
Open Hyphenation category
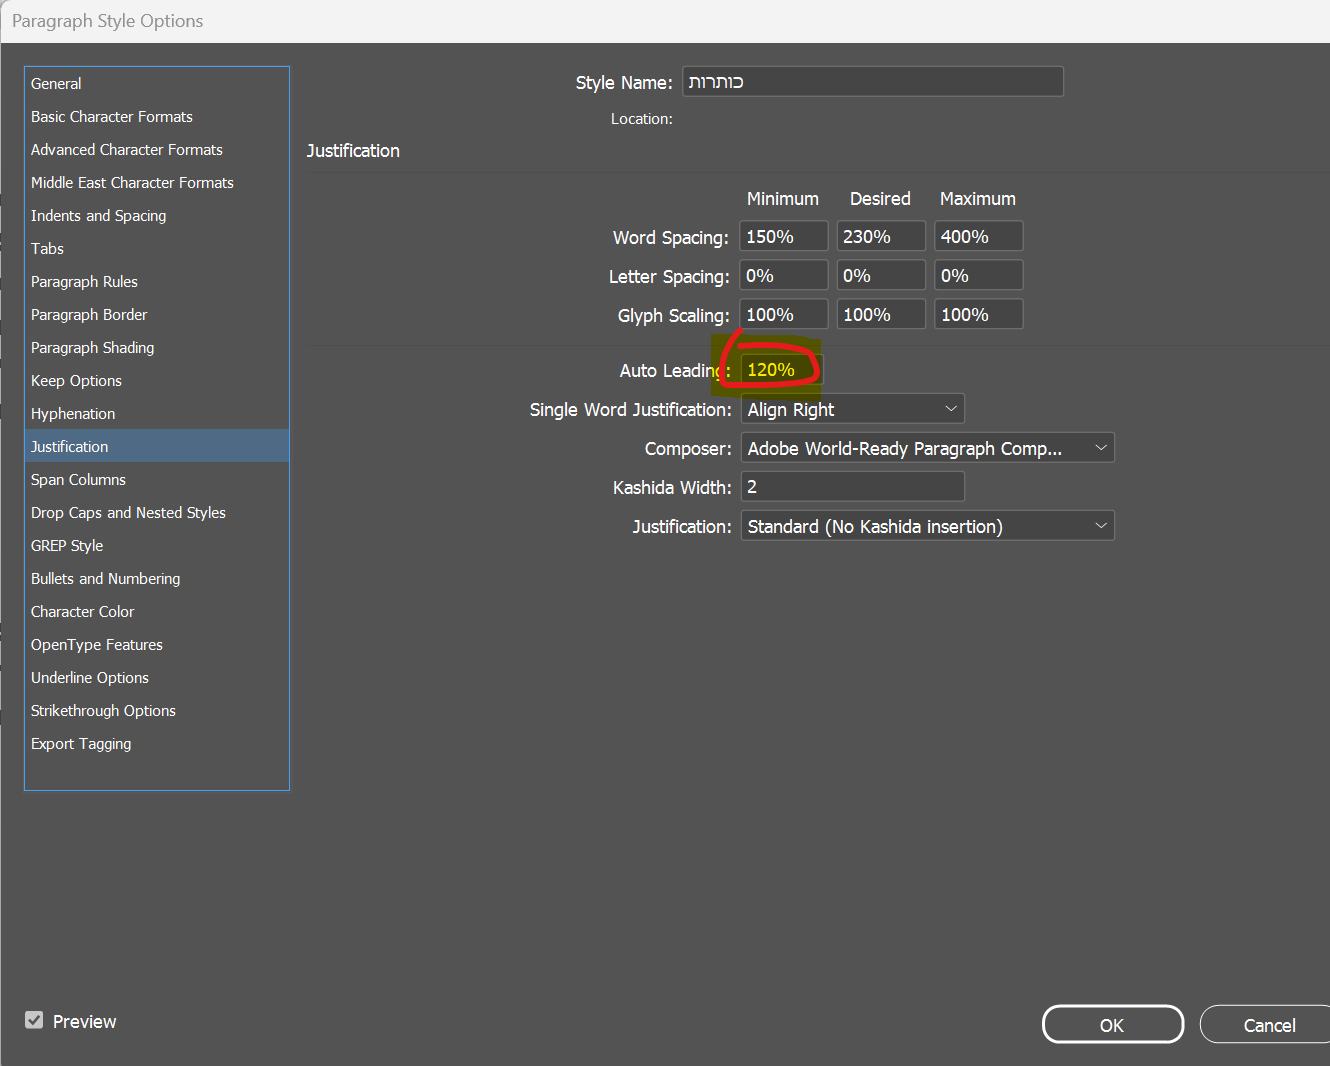(x=157, y=414)
